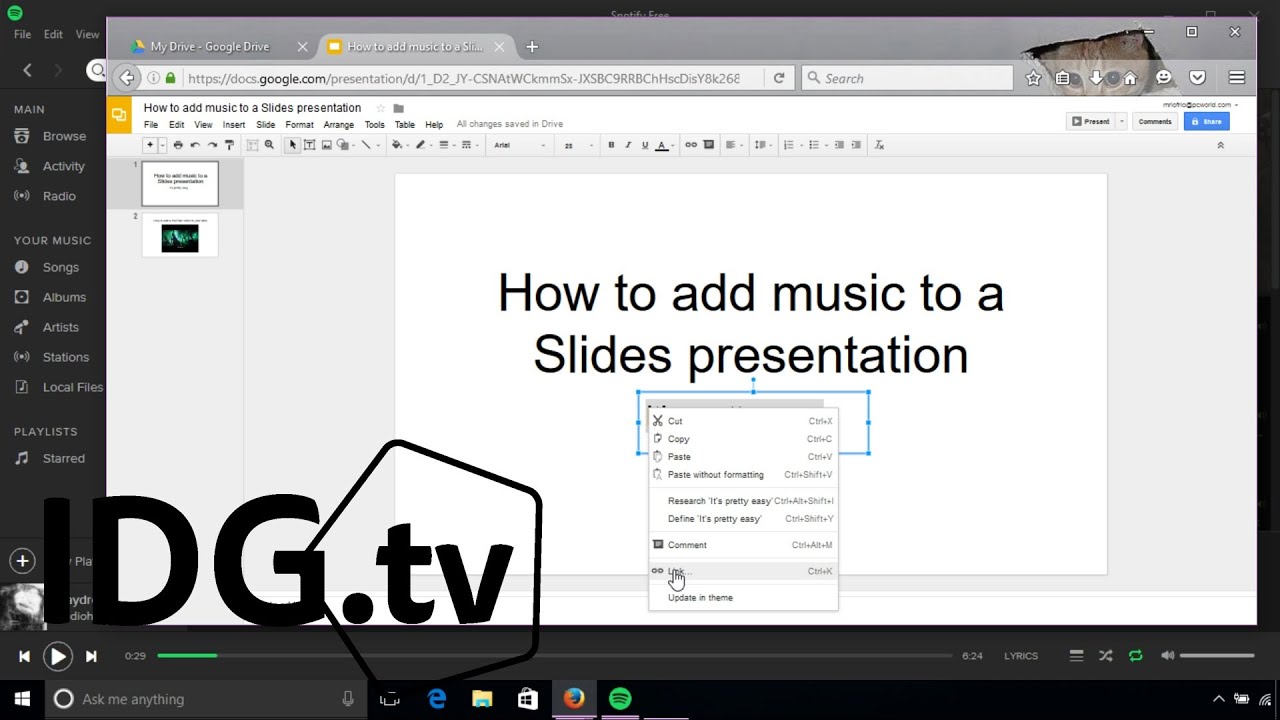Open the numbered list dropdown
The width and height of the screenshot is (1280, 720).
tap(792, 145)
